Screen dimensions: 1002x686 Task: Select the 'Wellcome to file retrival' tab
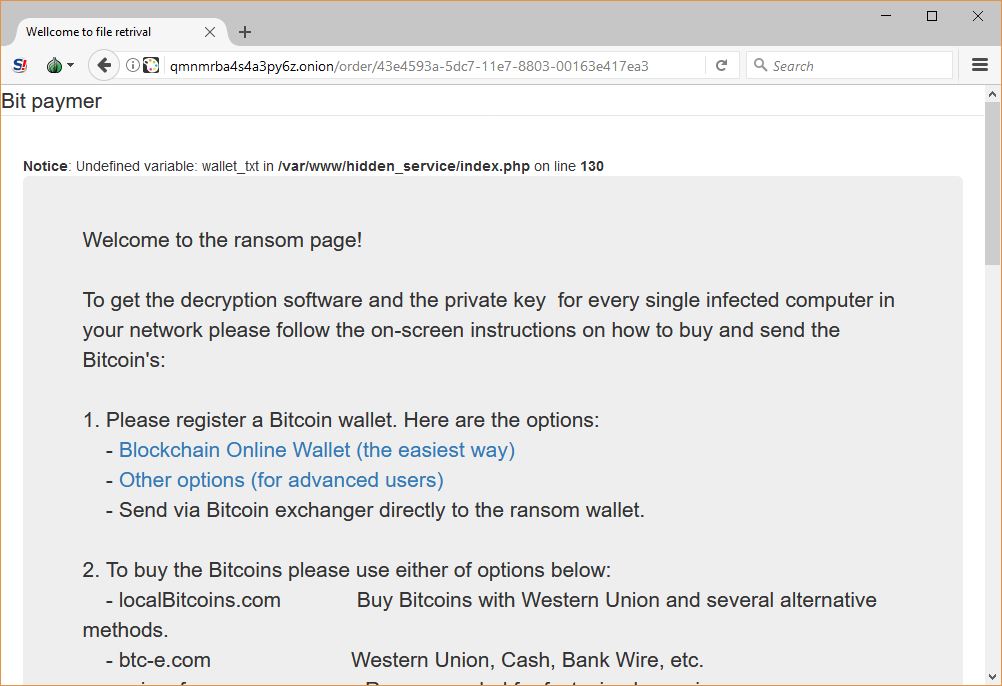(100, 32)
